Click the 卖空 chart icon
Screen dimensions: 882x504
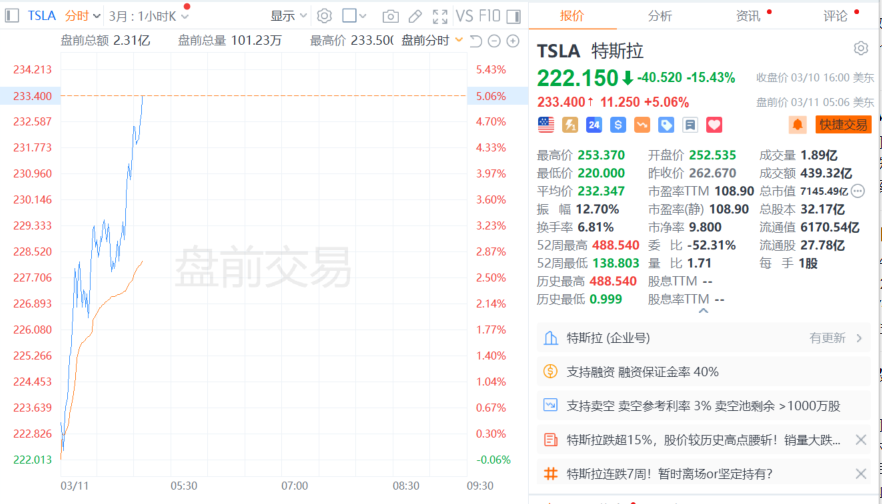pos(551,406)
